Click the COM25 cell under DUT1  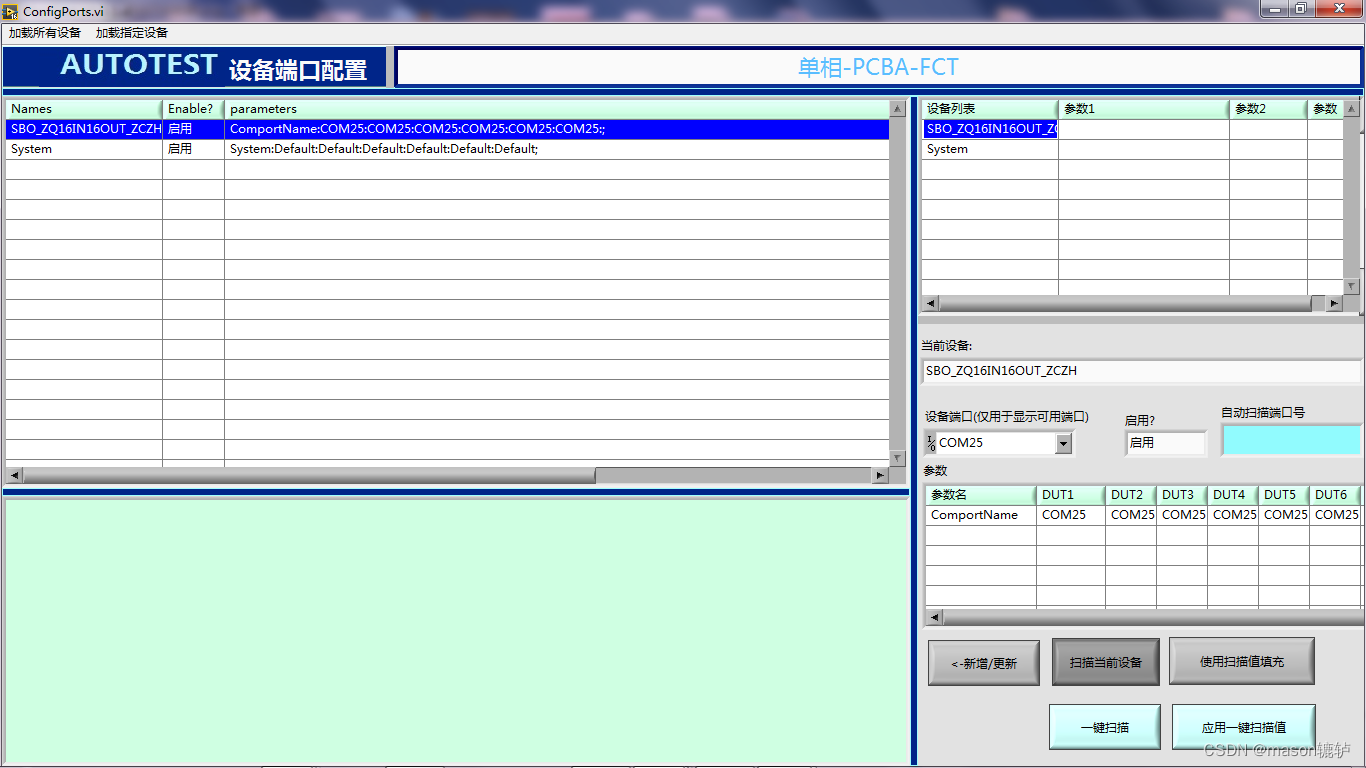1071,515
